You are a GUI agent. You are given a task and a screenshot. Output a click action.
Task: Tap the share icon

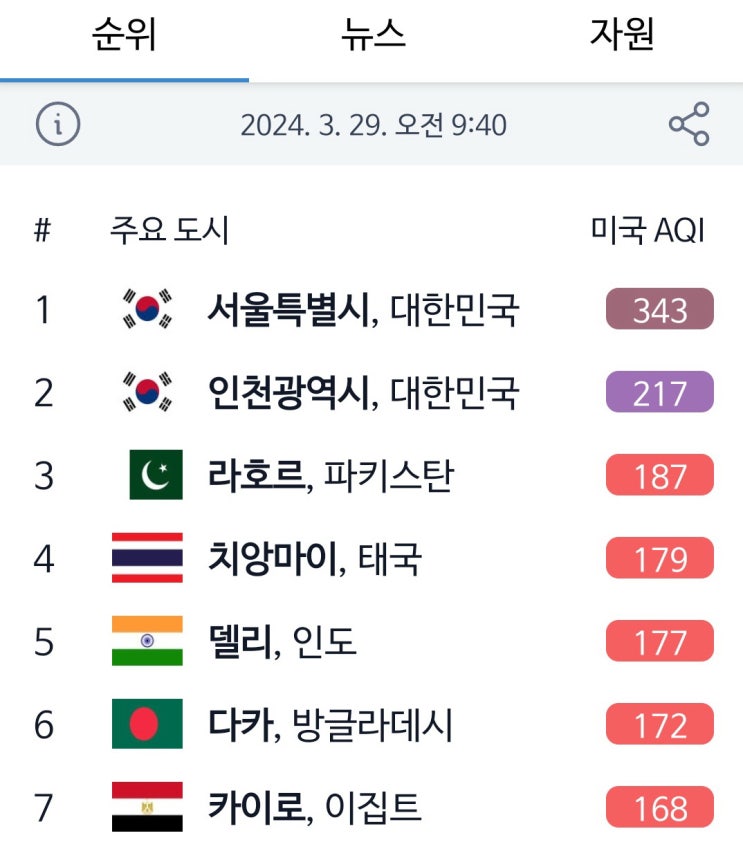(x=689, y=125)
